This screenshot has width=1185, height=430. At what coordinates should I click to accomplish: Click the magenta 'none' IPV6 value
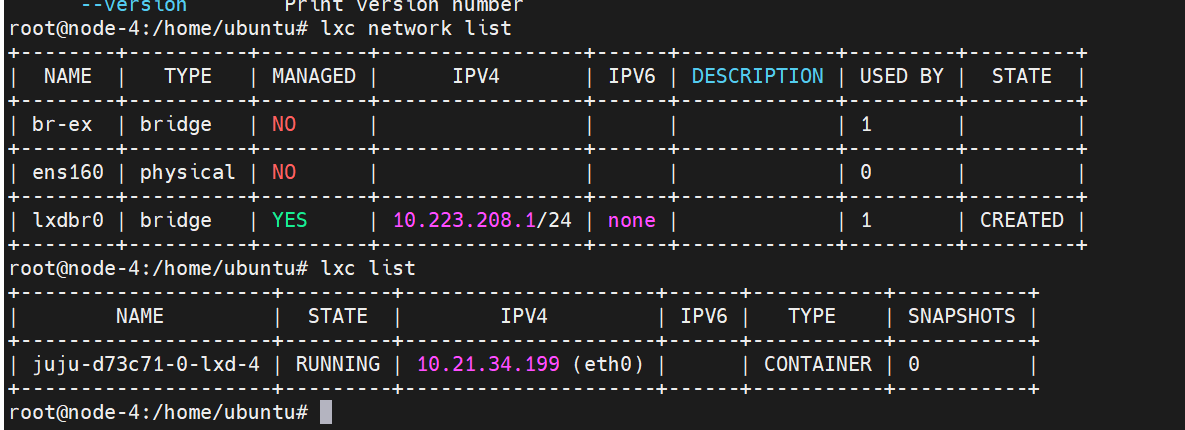point(631,220)
